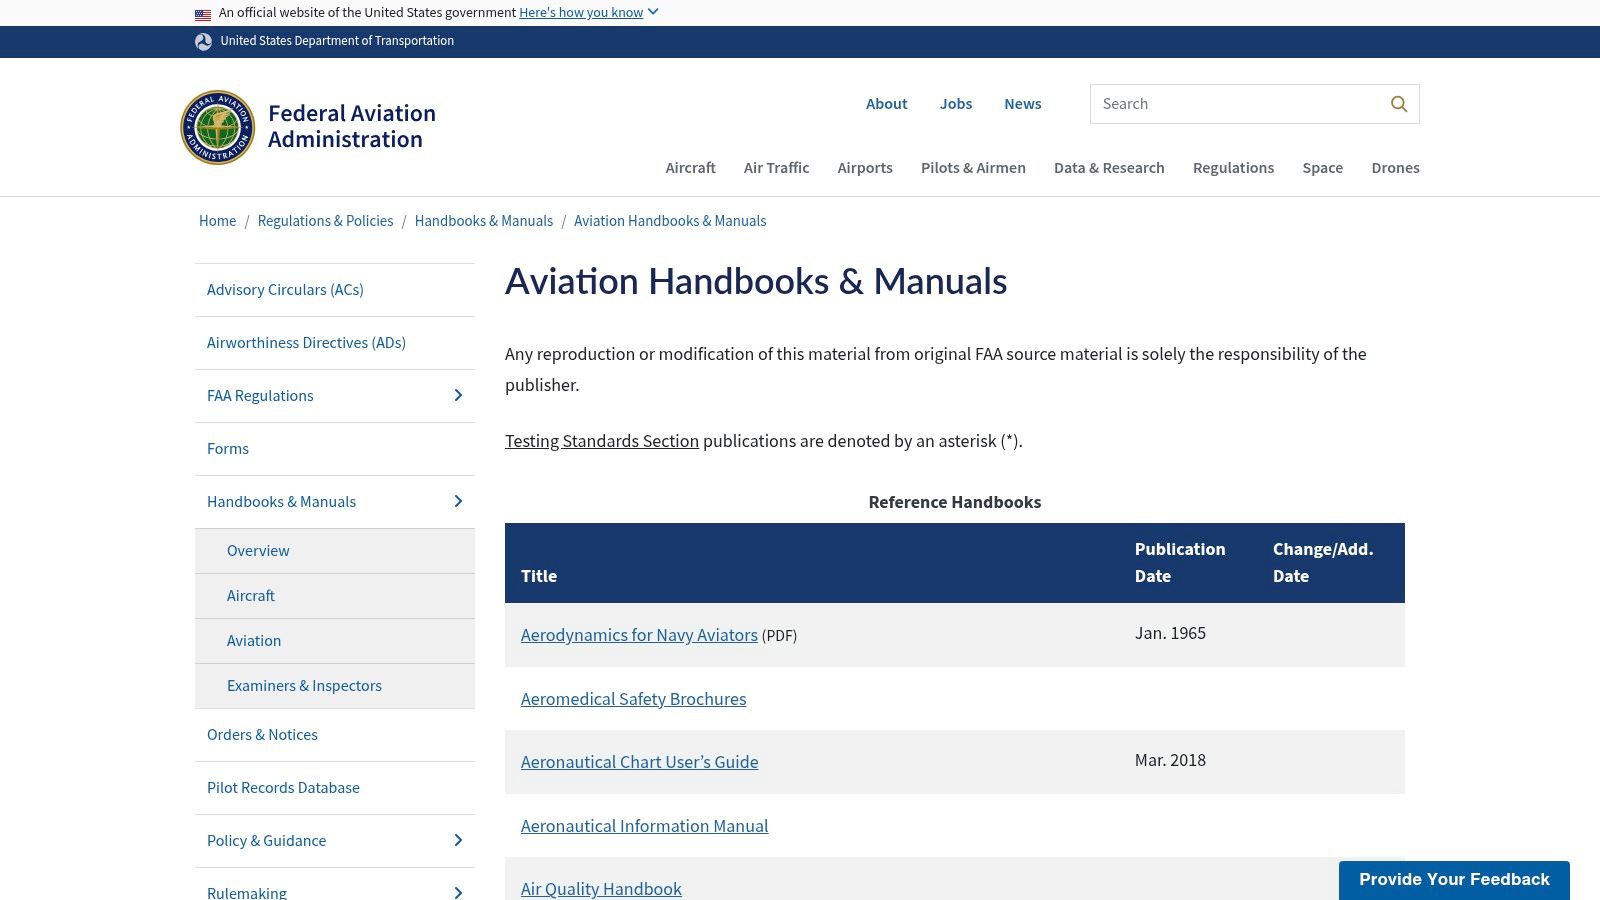This screenshot has height=900, width=1600.
Task: Select Examiners & Inspectors in sidebar submenu
Action: (304, 686)
